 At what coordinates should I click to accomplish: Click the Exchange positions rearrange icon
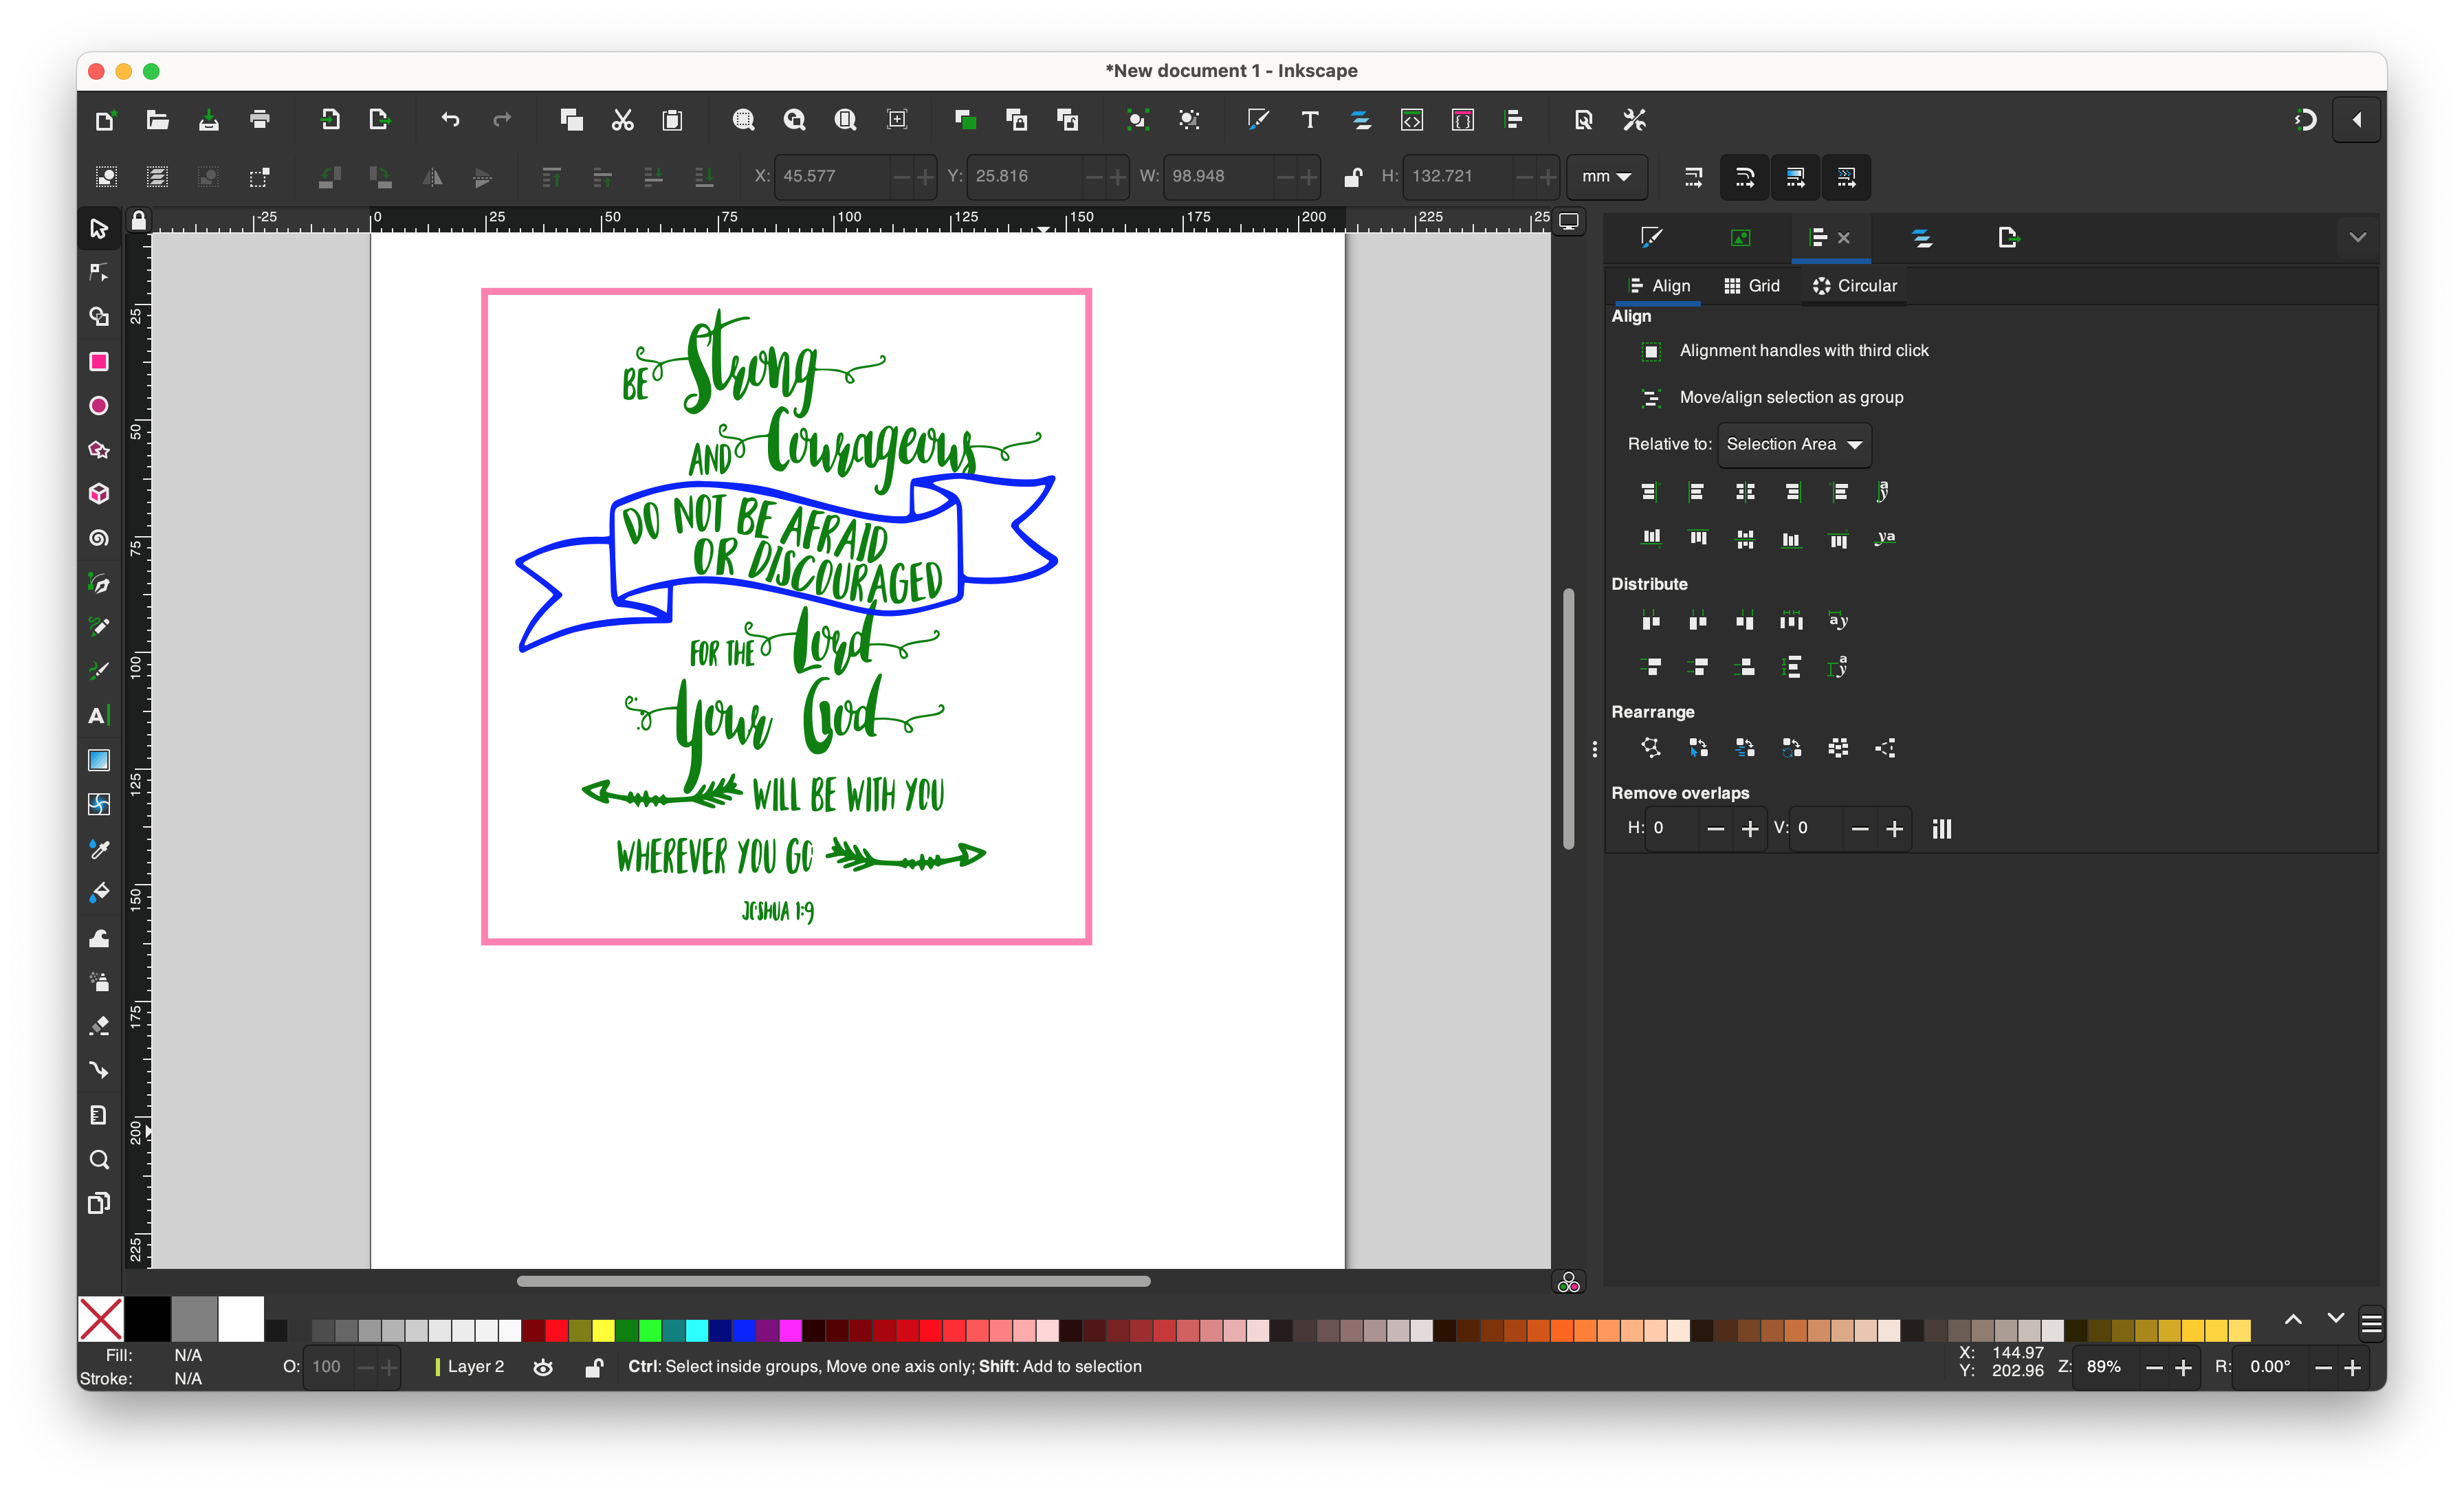tap(1697, 747)
